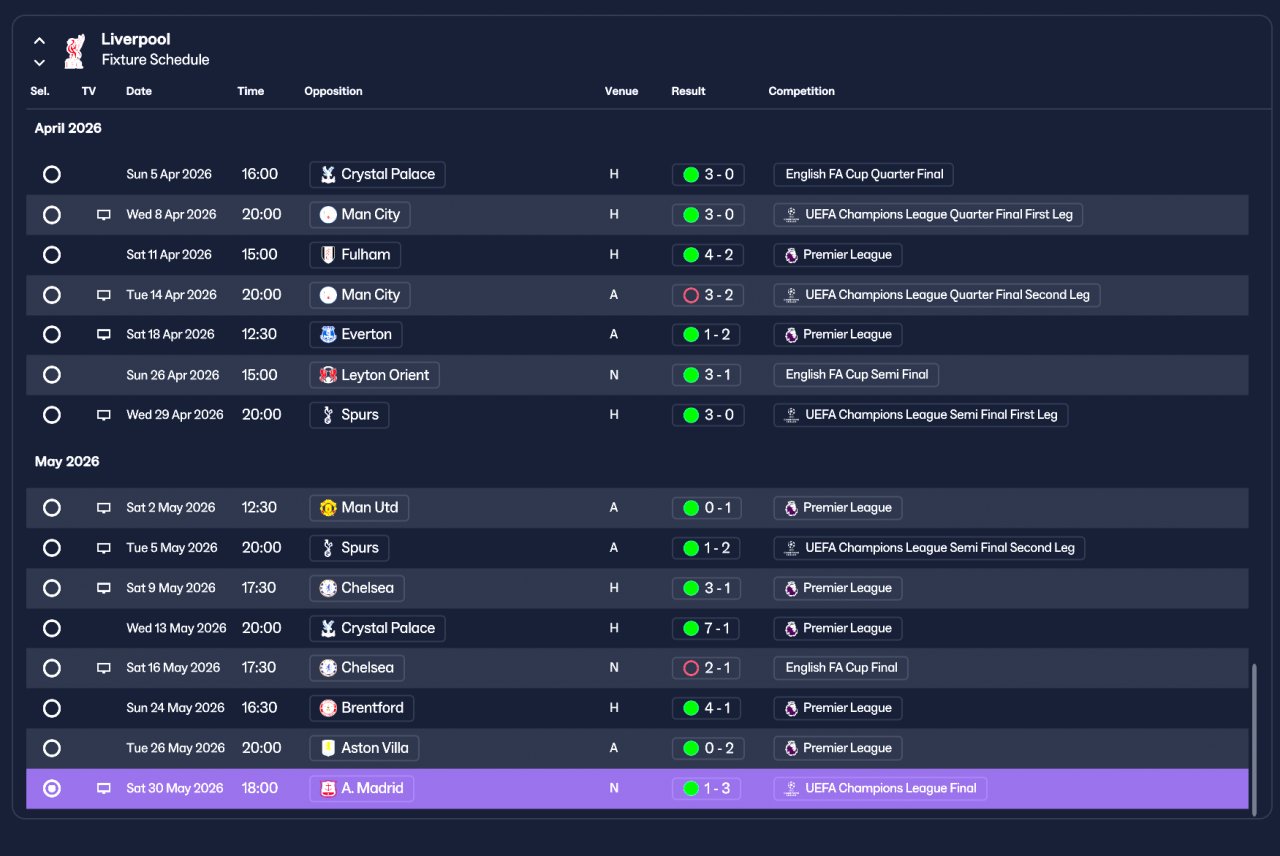Sort by Venue column header

(621, 91)
